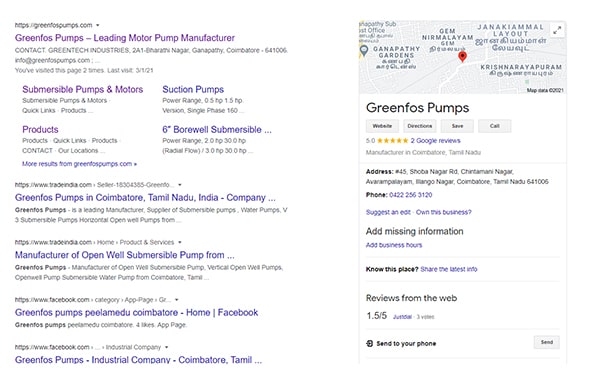Click the Website button in business panel
Viewport: 602px width, 381px height.
[x=382, y=126]
